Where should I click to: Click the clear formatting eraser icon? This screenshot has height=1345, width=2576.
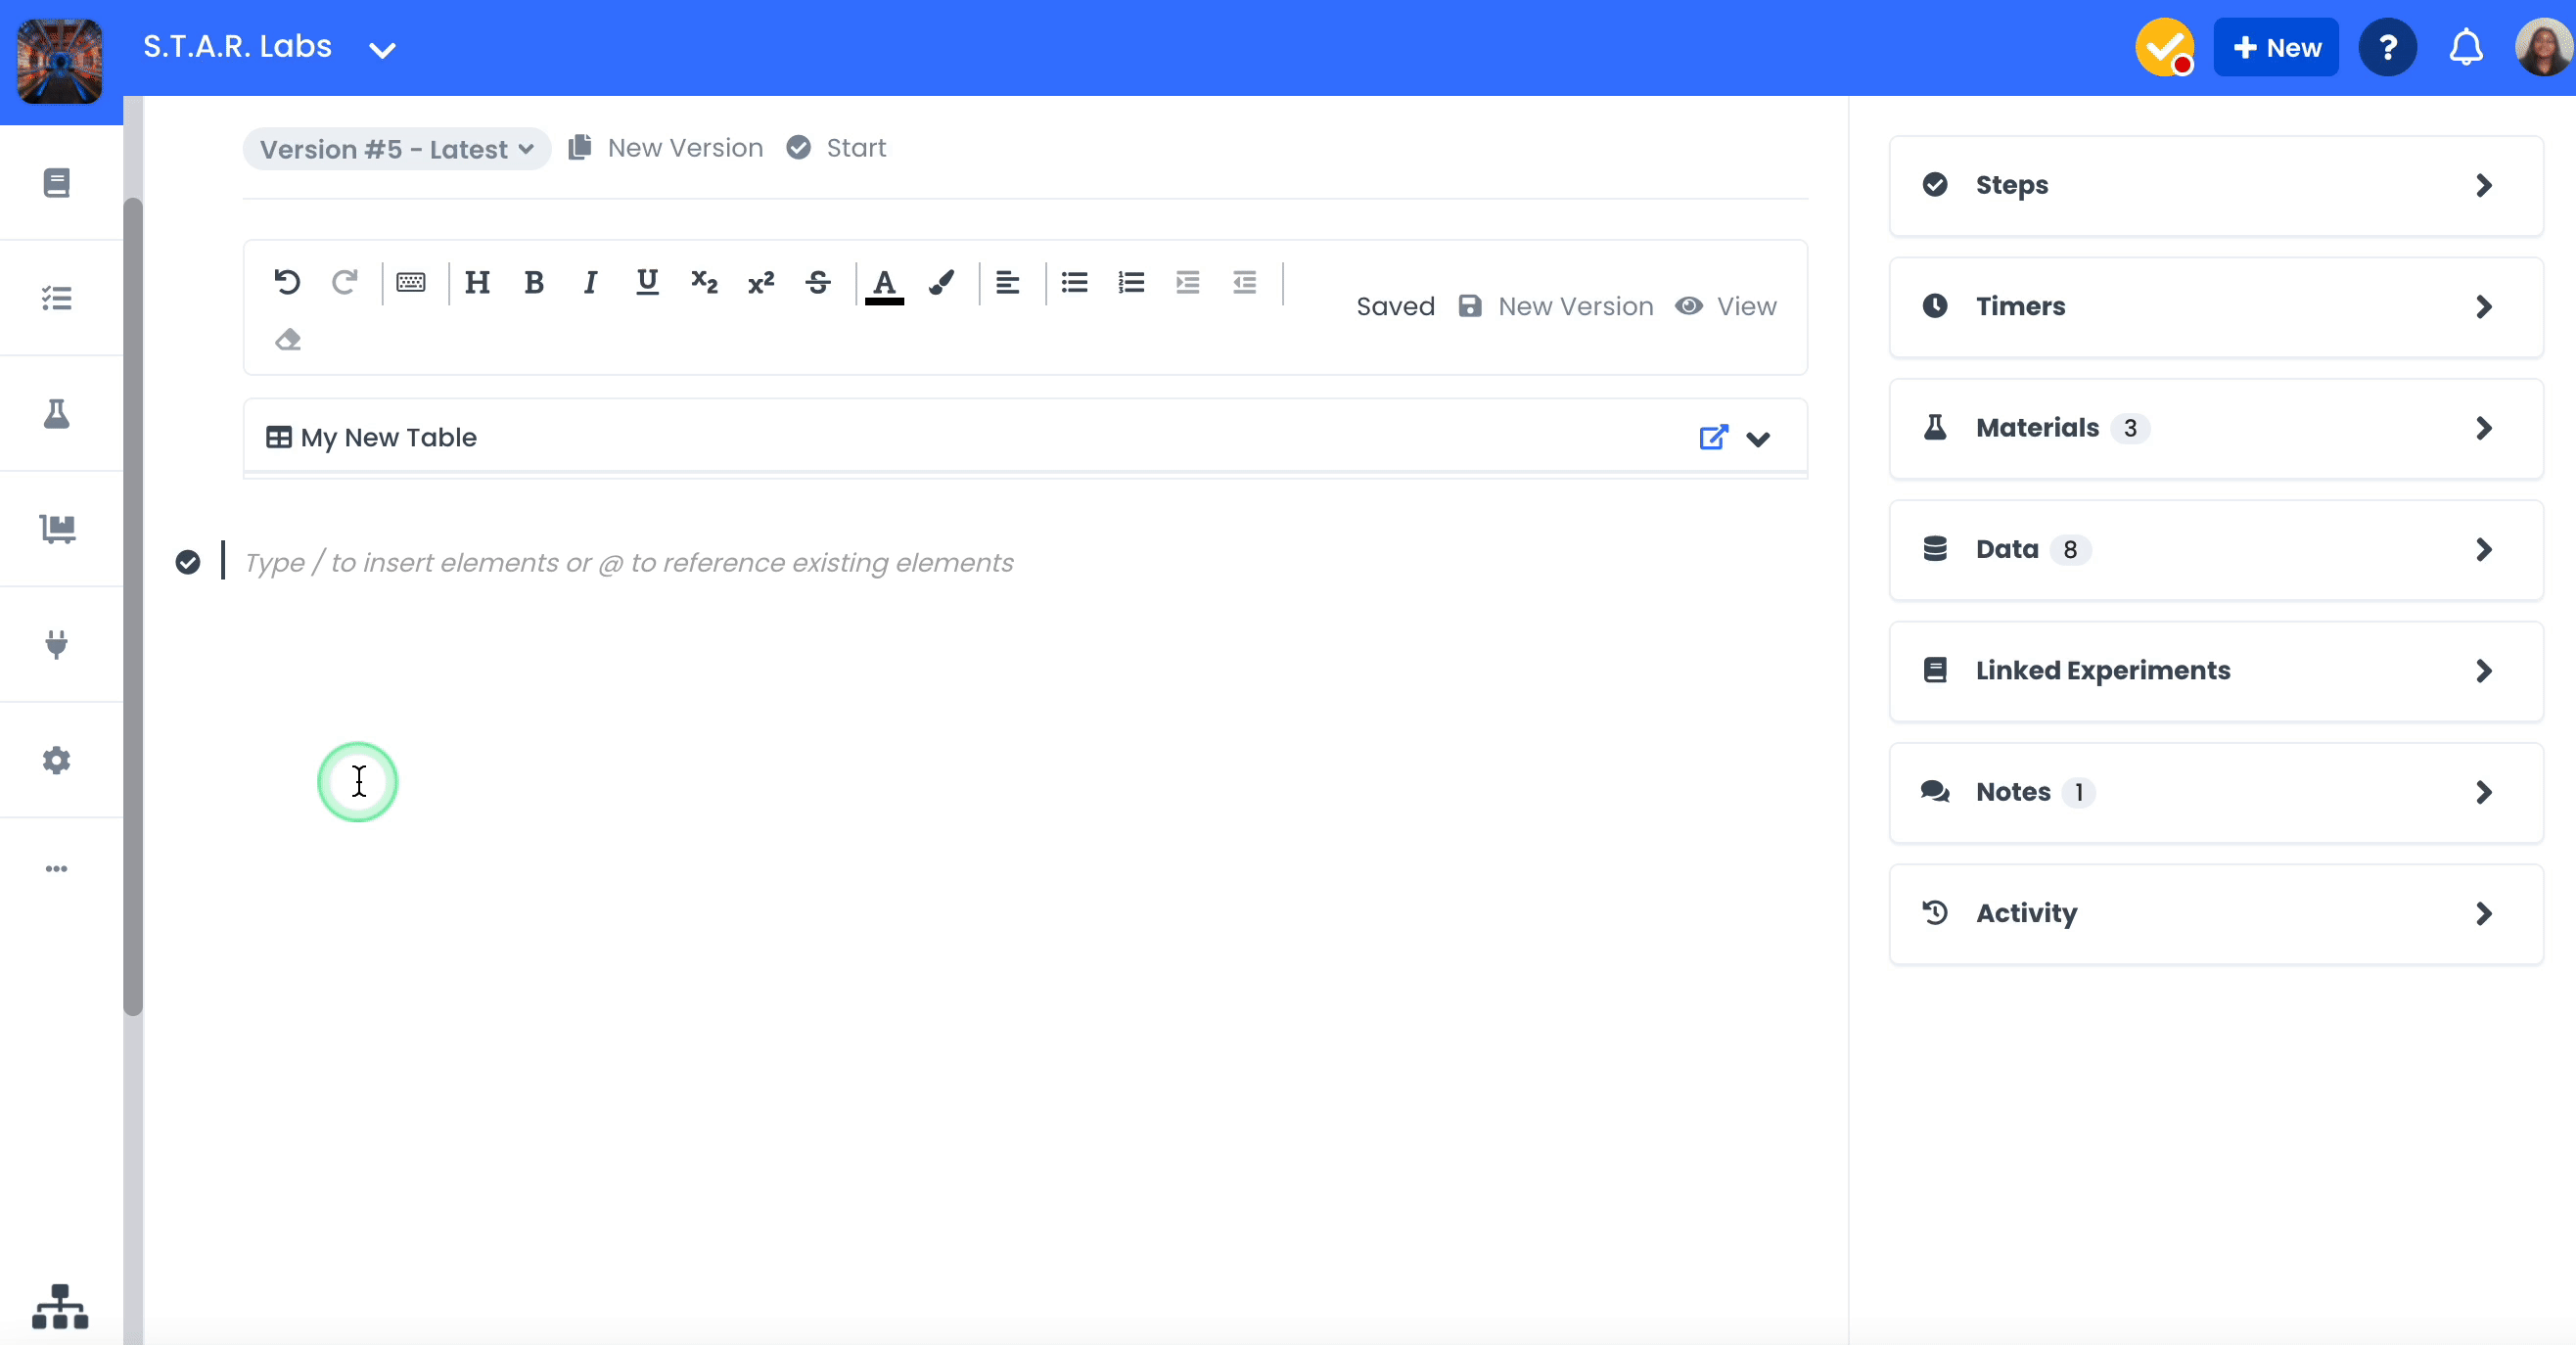point(288,340)
